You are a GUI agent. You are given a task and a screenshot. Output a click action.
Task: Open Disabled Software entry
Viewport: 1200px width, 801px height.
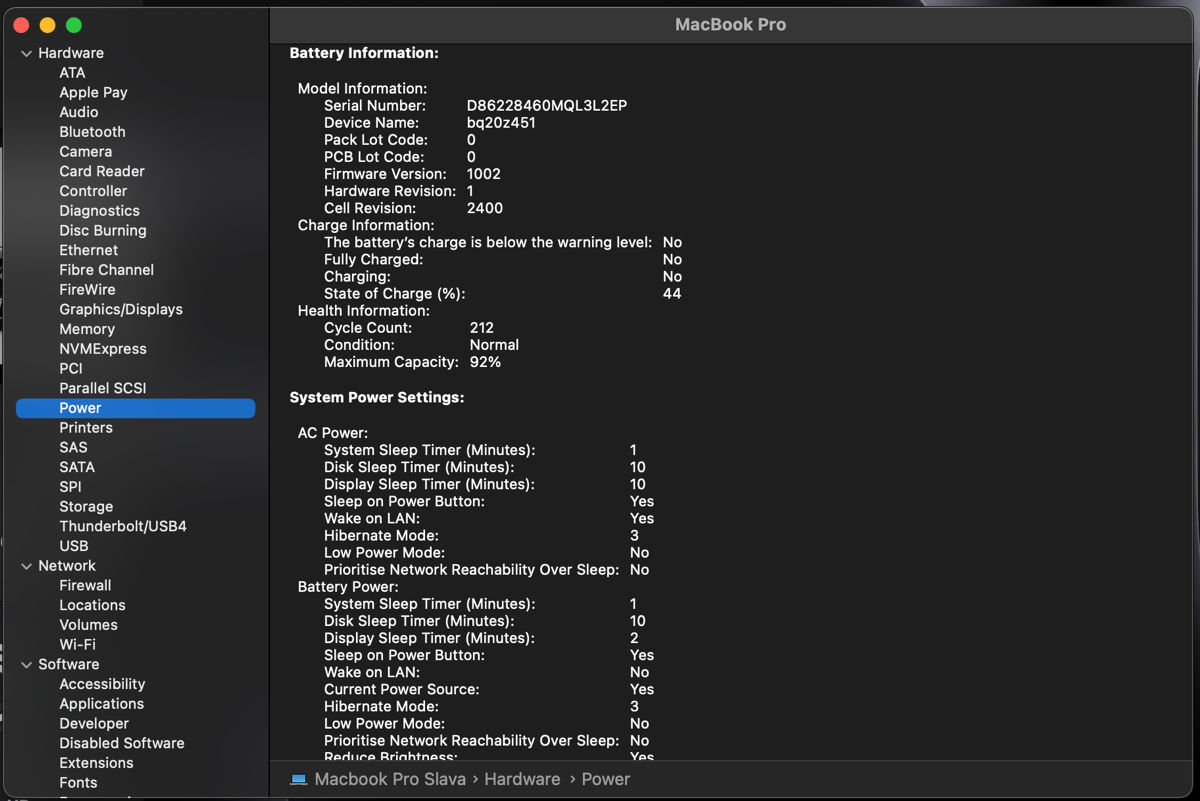point(122,743)
